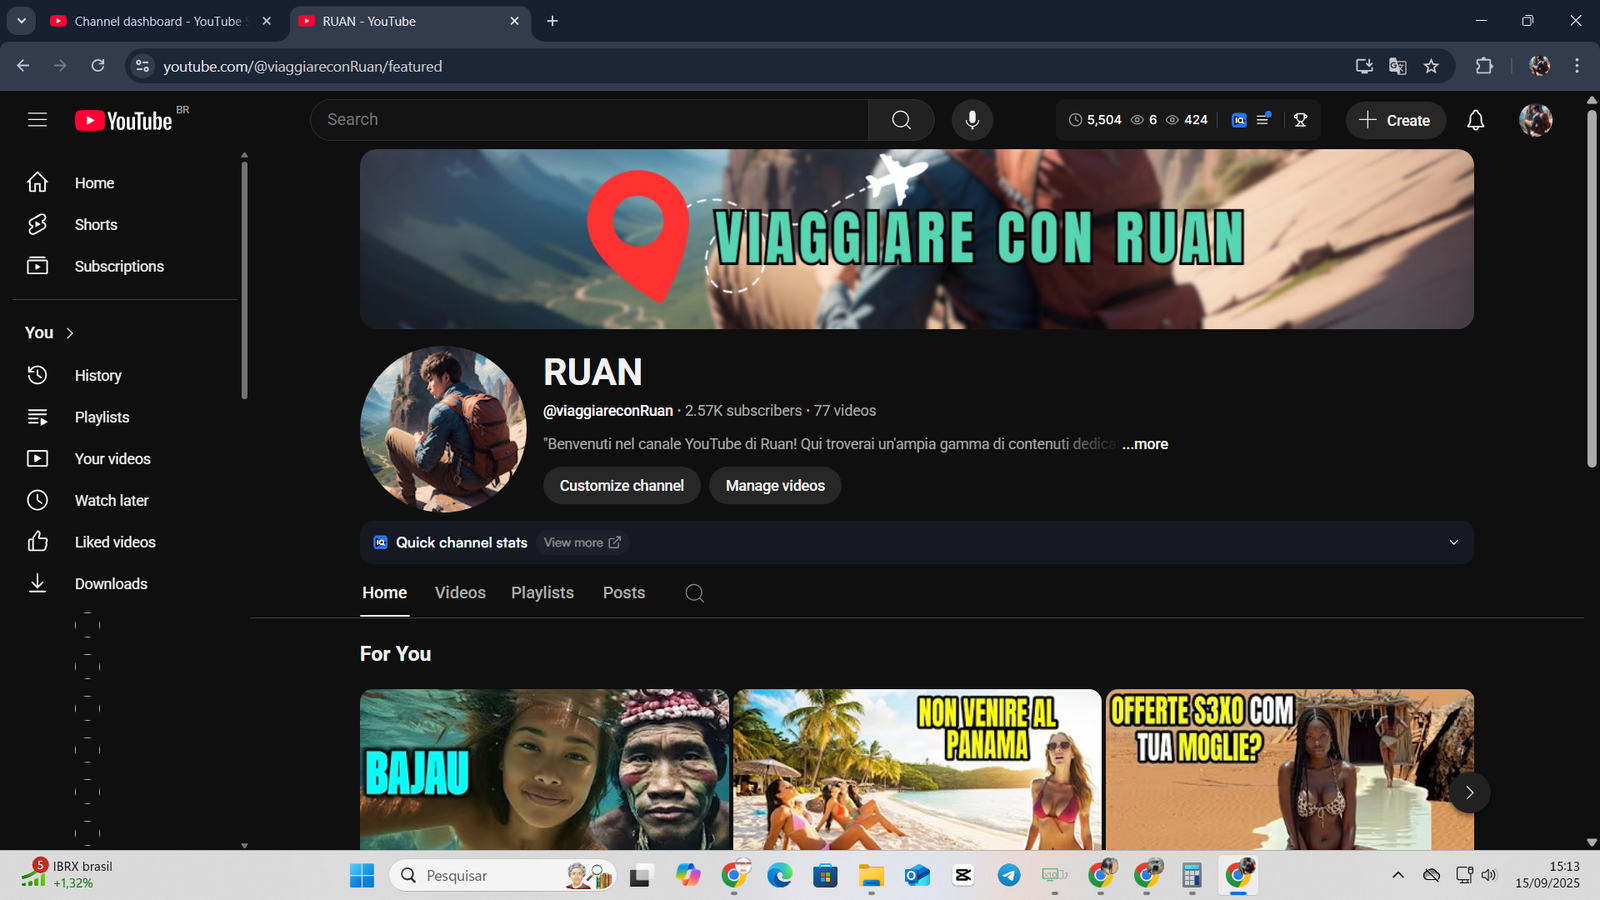Switch to the Posts tab
Viewport: 1600px width, 900px height.
(624, 593)
